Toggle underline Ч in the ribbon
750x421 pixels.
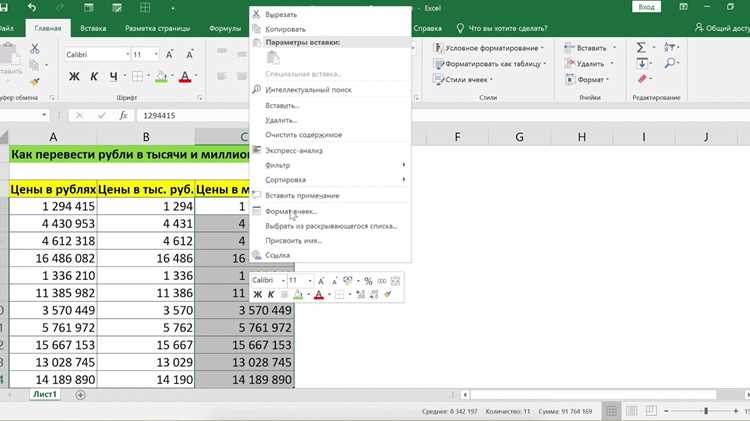113,77
